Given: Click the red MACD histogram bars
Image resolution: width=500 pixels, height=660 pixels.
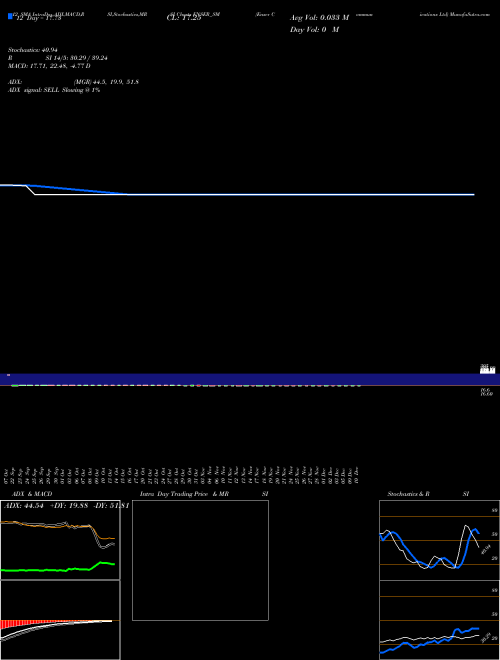Looking at the screenshot, I should click(25, 623).
